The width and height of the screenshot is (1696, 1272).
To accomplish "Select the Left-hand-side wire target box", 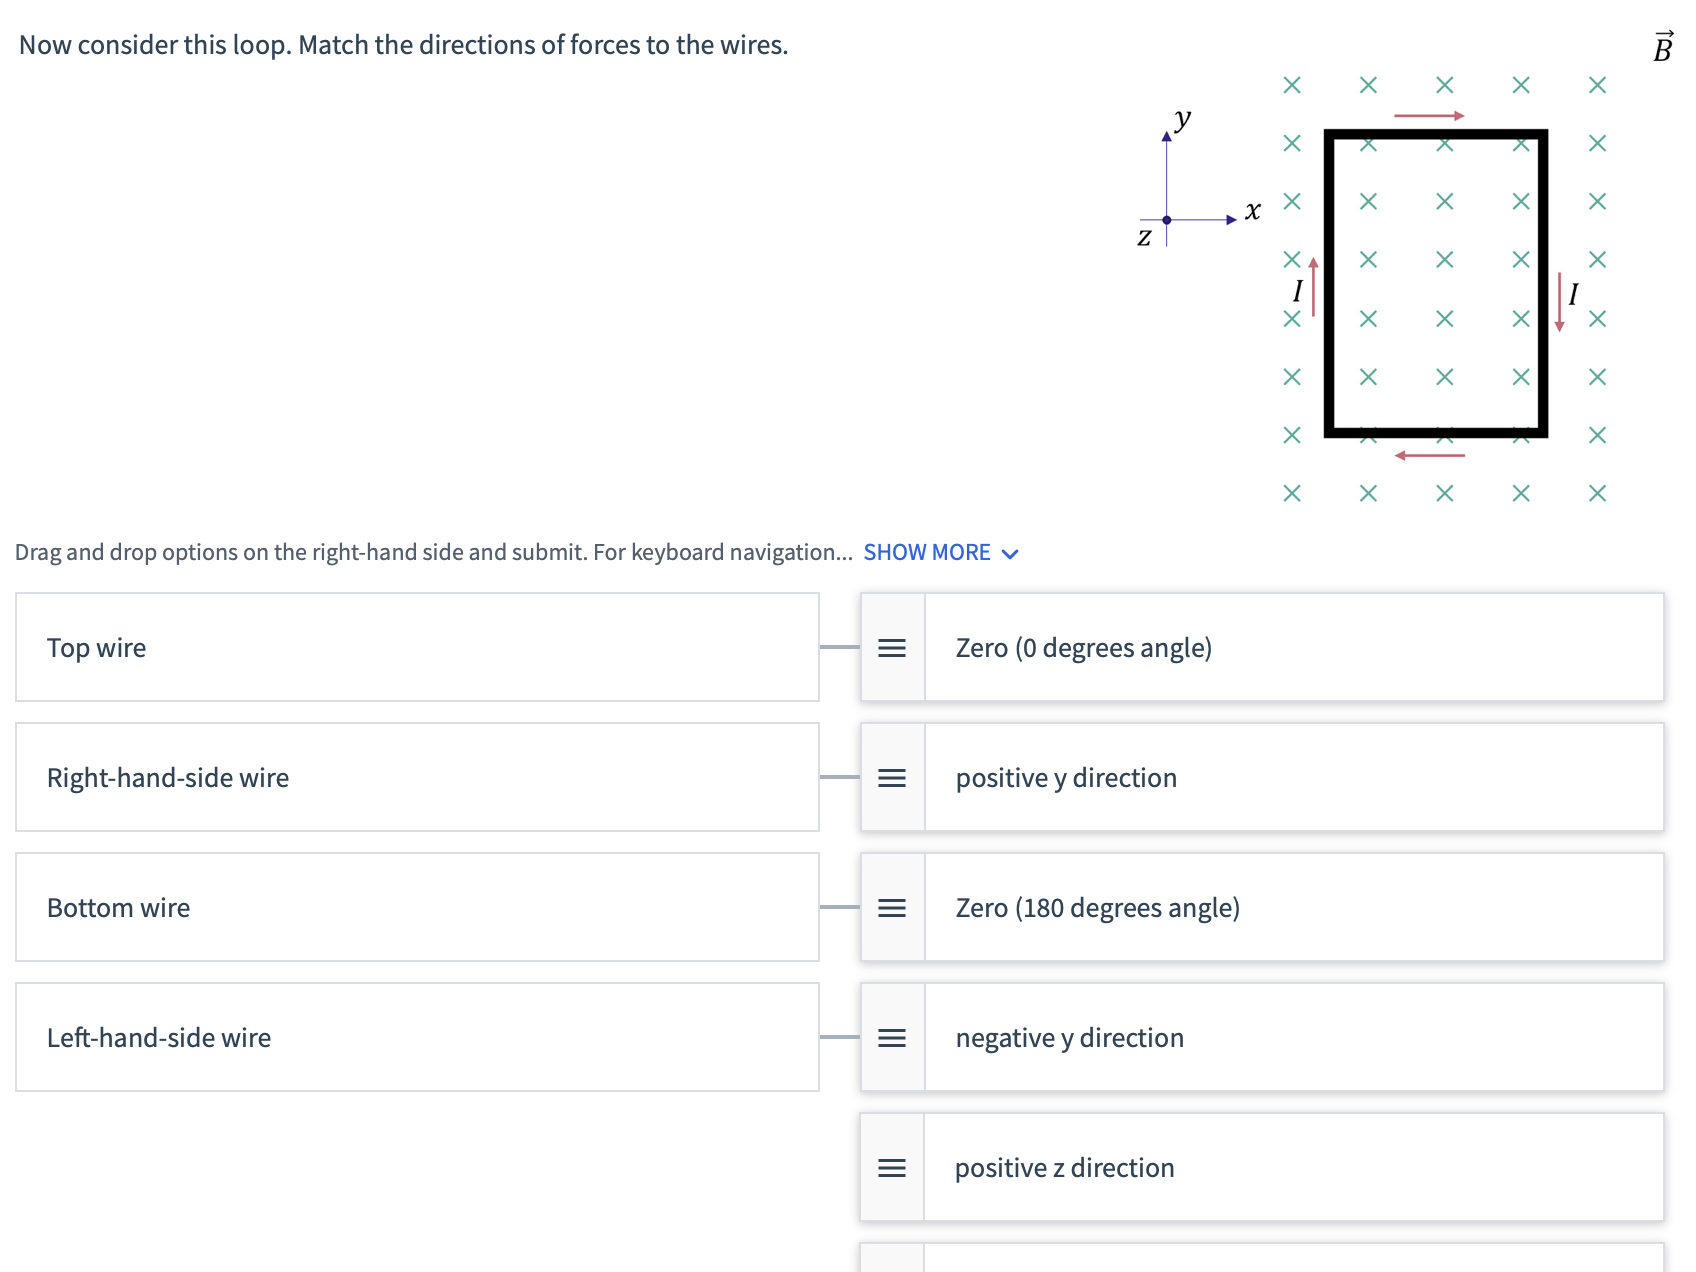I will (x=417, y=1038).
